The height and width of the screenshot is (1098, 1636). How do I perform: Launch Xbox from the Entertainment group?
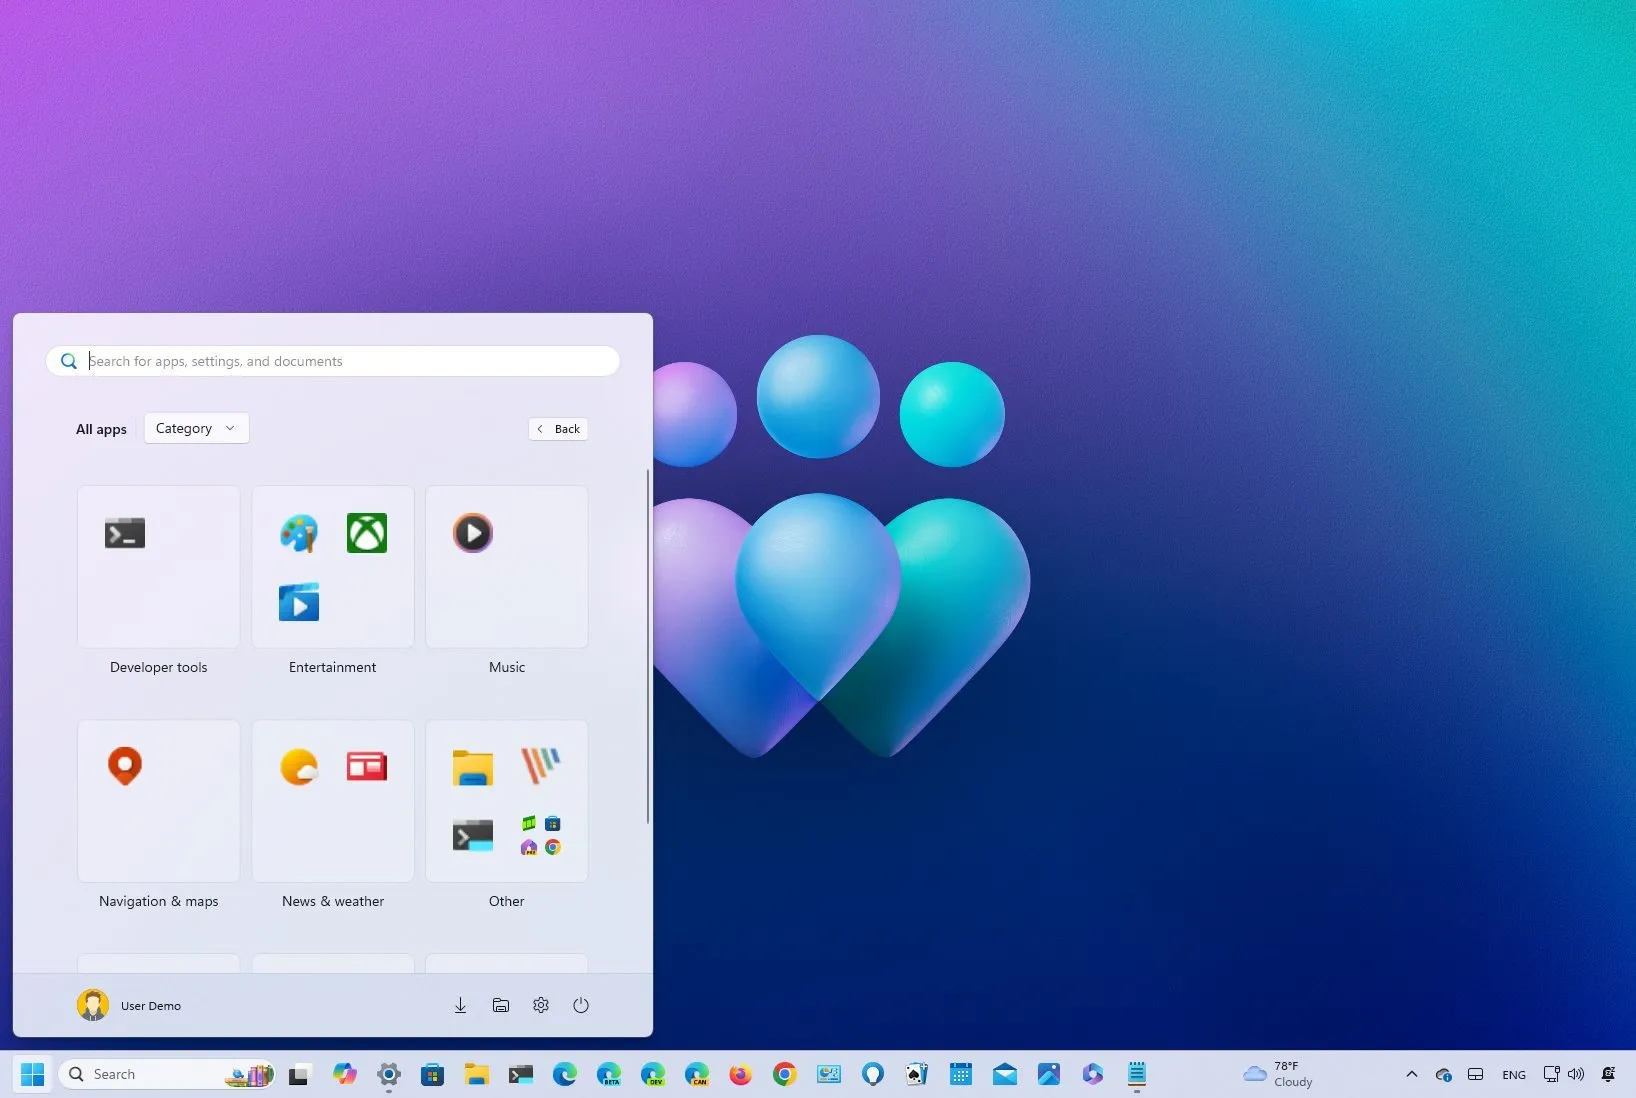tap(367, 533)
